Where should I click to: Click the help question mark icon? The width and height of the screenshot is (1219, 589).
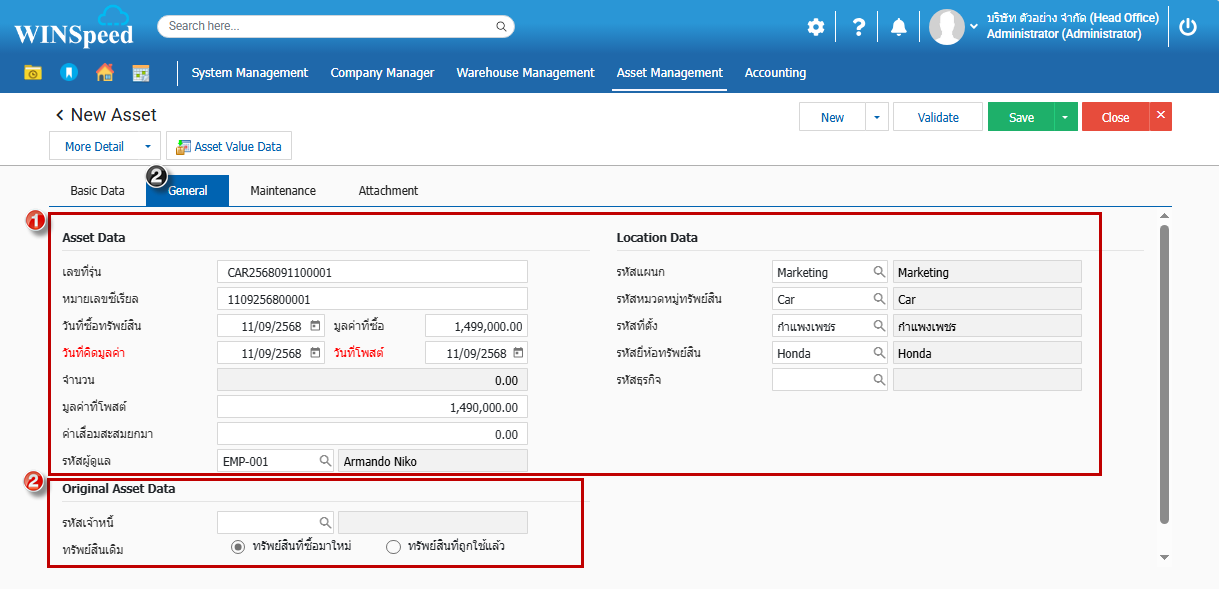click(858, 27)
